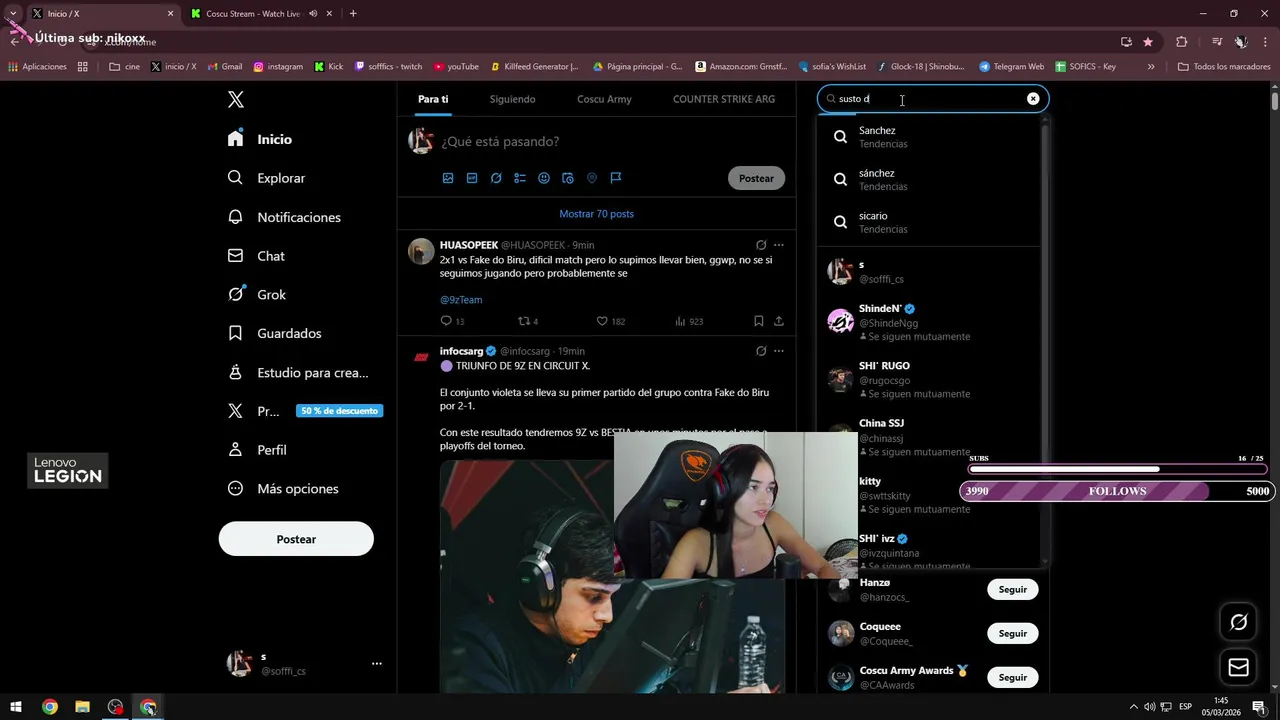Screen dimensions: 1280x720
Task: View stats of the HUASOPEEK post
Action: 688,321
